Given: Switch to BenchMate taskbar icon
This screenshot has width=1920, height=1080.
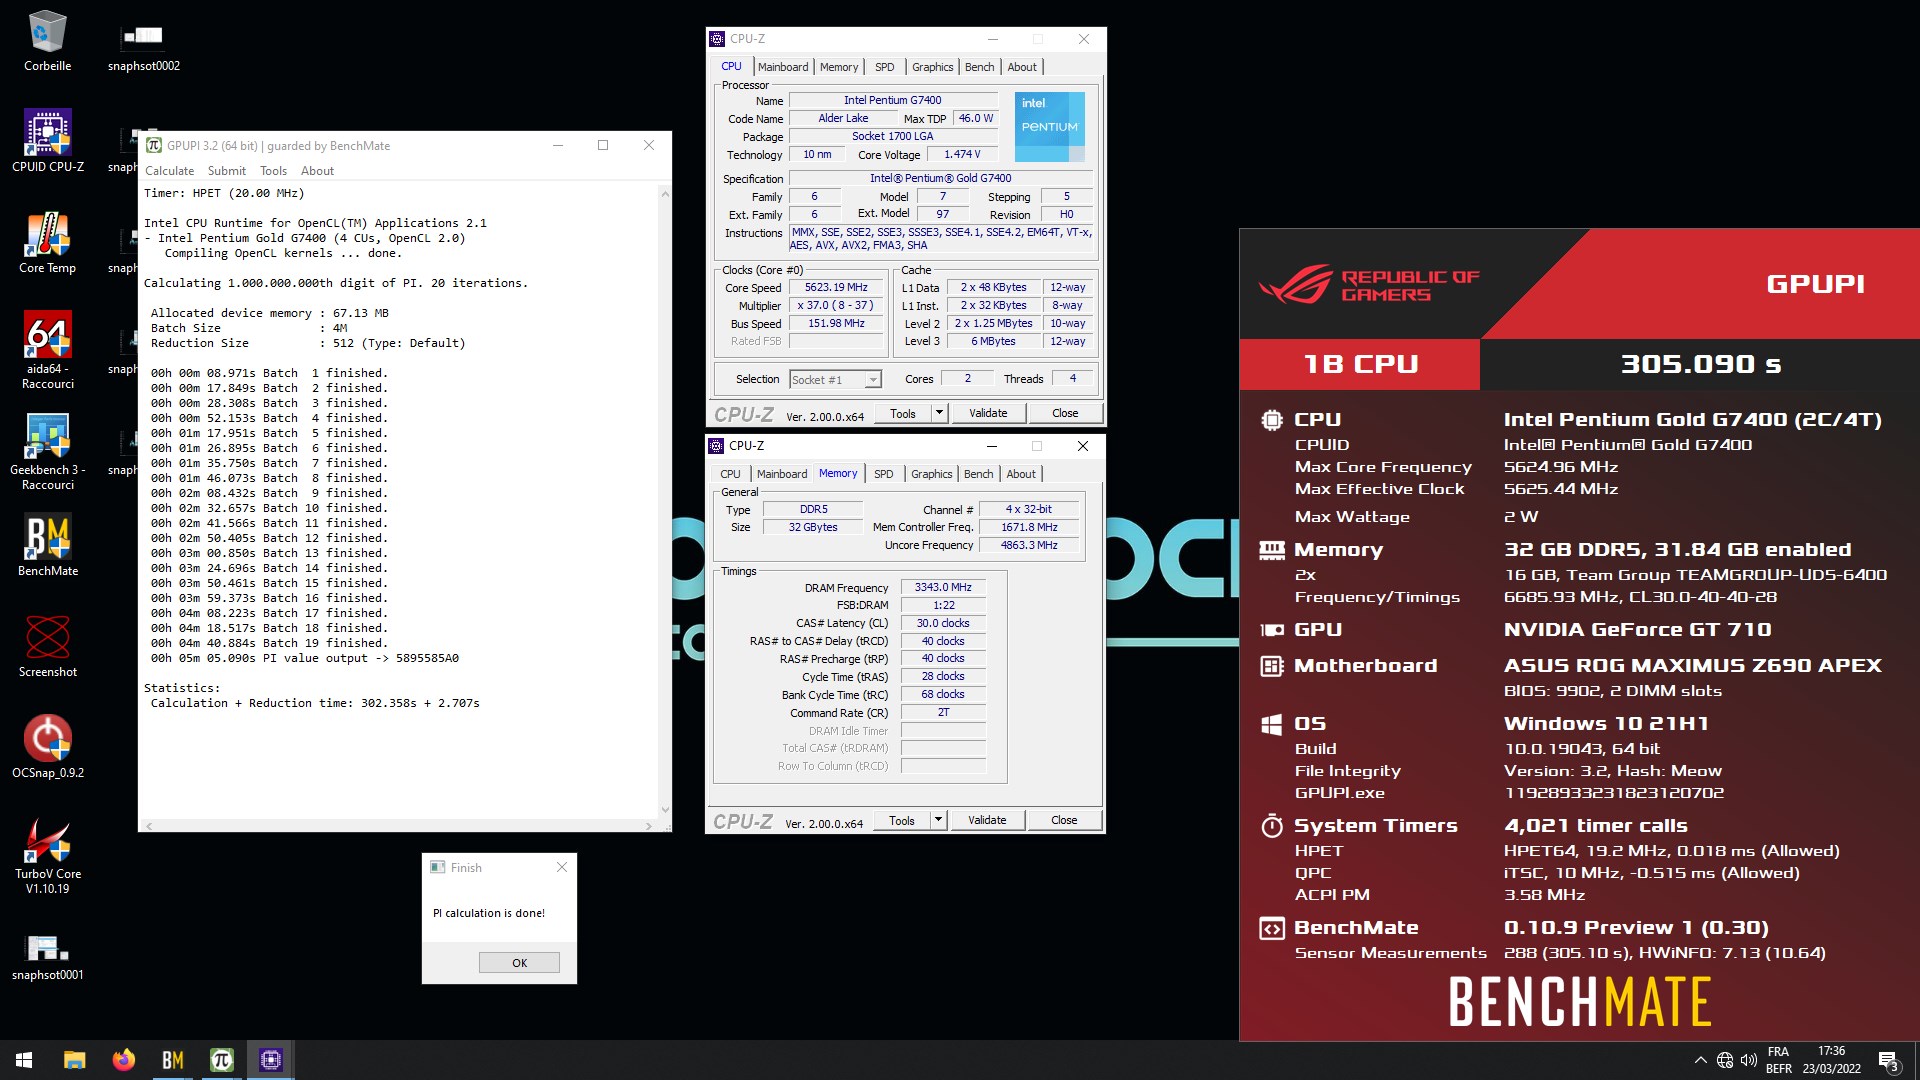Looking at the screenshot, I should (x=172, y=1060).
